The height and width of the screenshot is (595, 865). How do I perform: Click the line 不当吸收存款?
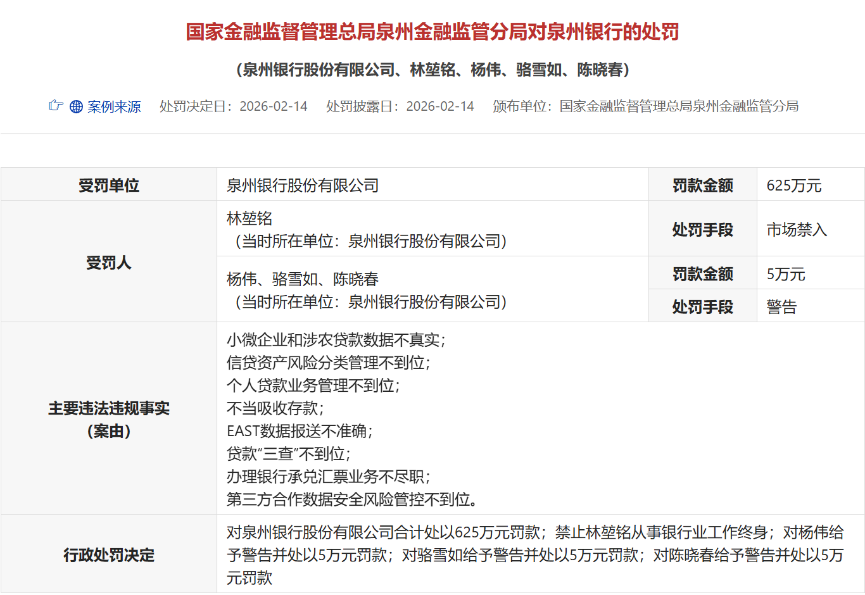point(275,408)
